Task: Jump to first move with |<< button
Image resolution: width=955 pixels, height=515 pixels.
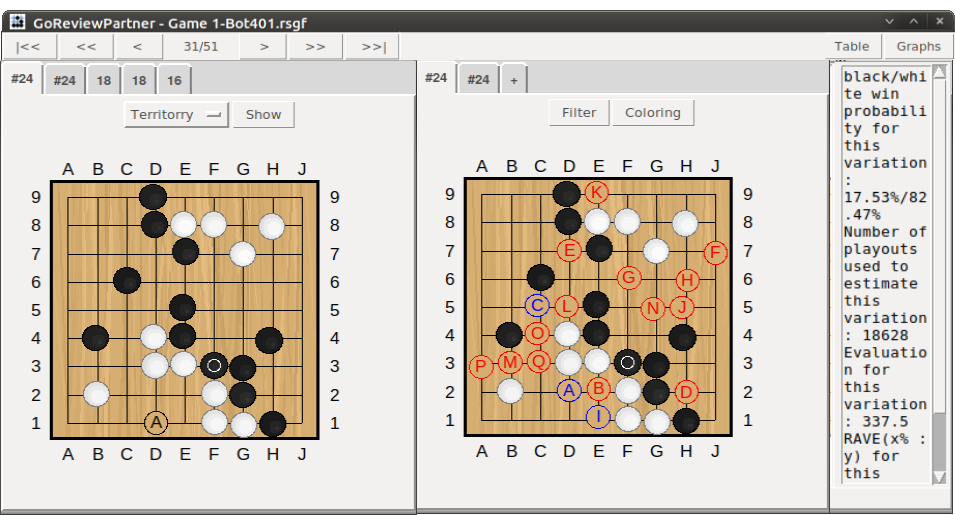Action: [29, 46]
